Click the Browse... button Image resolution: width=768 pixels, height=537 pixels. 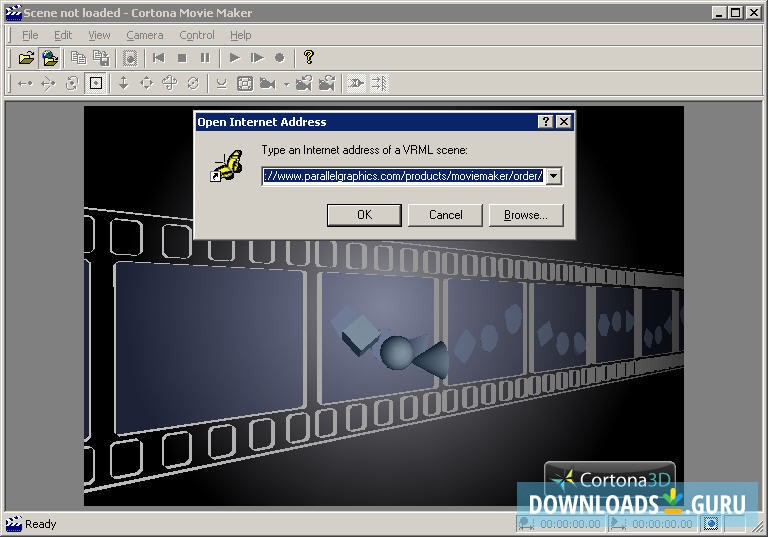pyautogui.click(x=526, y=215)
